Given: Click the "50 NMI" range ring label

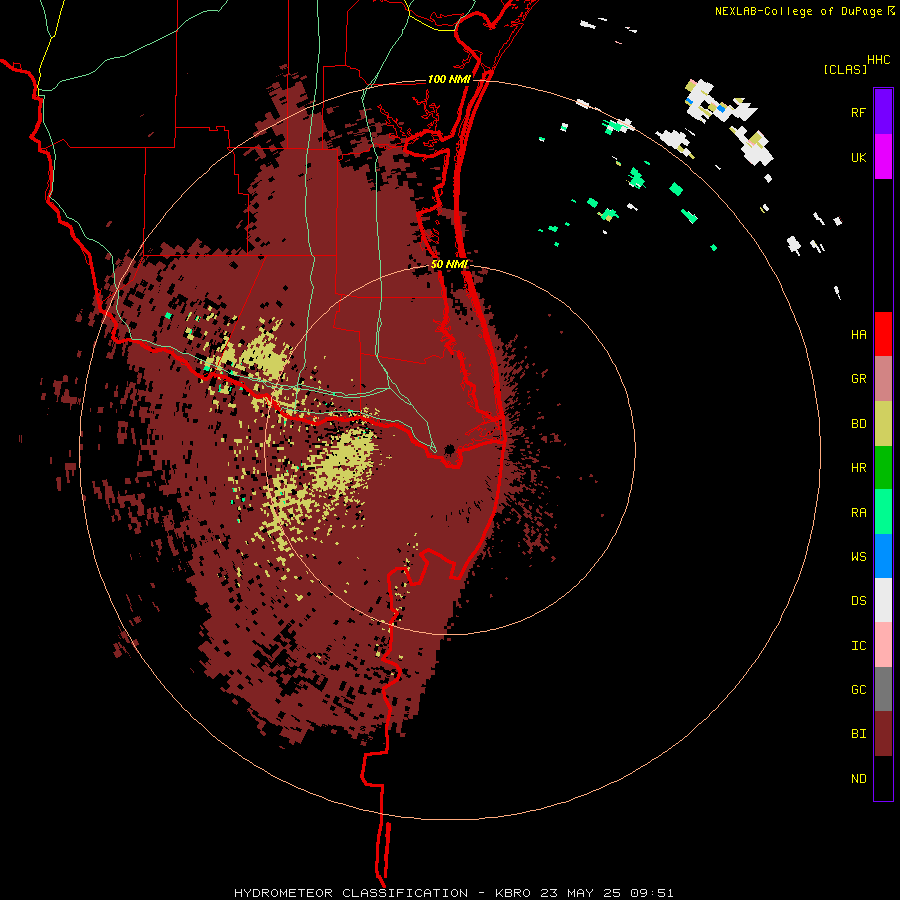Looking at the screenshot, I should tap(449, 264).
